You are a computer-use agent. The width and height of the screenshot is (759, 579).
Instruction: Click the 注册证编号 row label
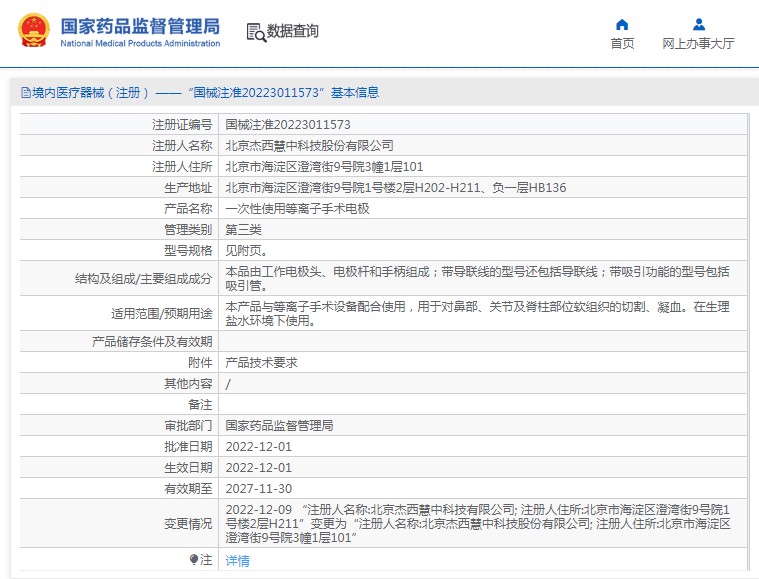click(182, 125)
